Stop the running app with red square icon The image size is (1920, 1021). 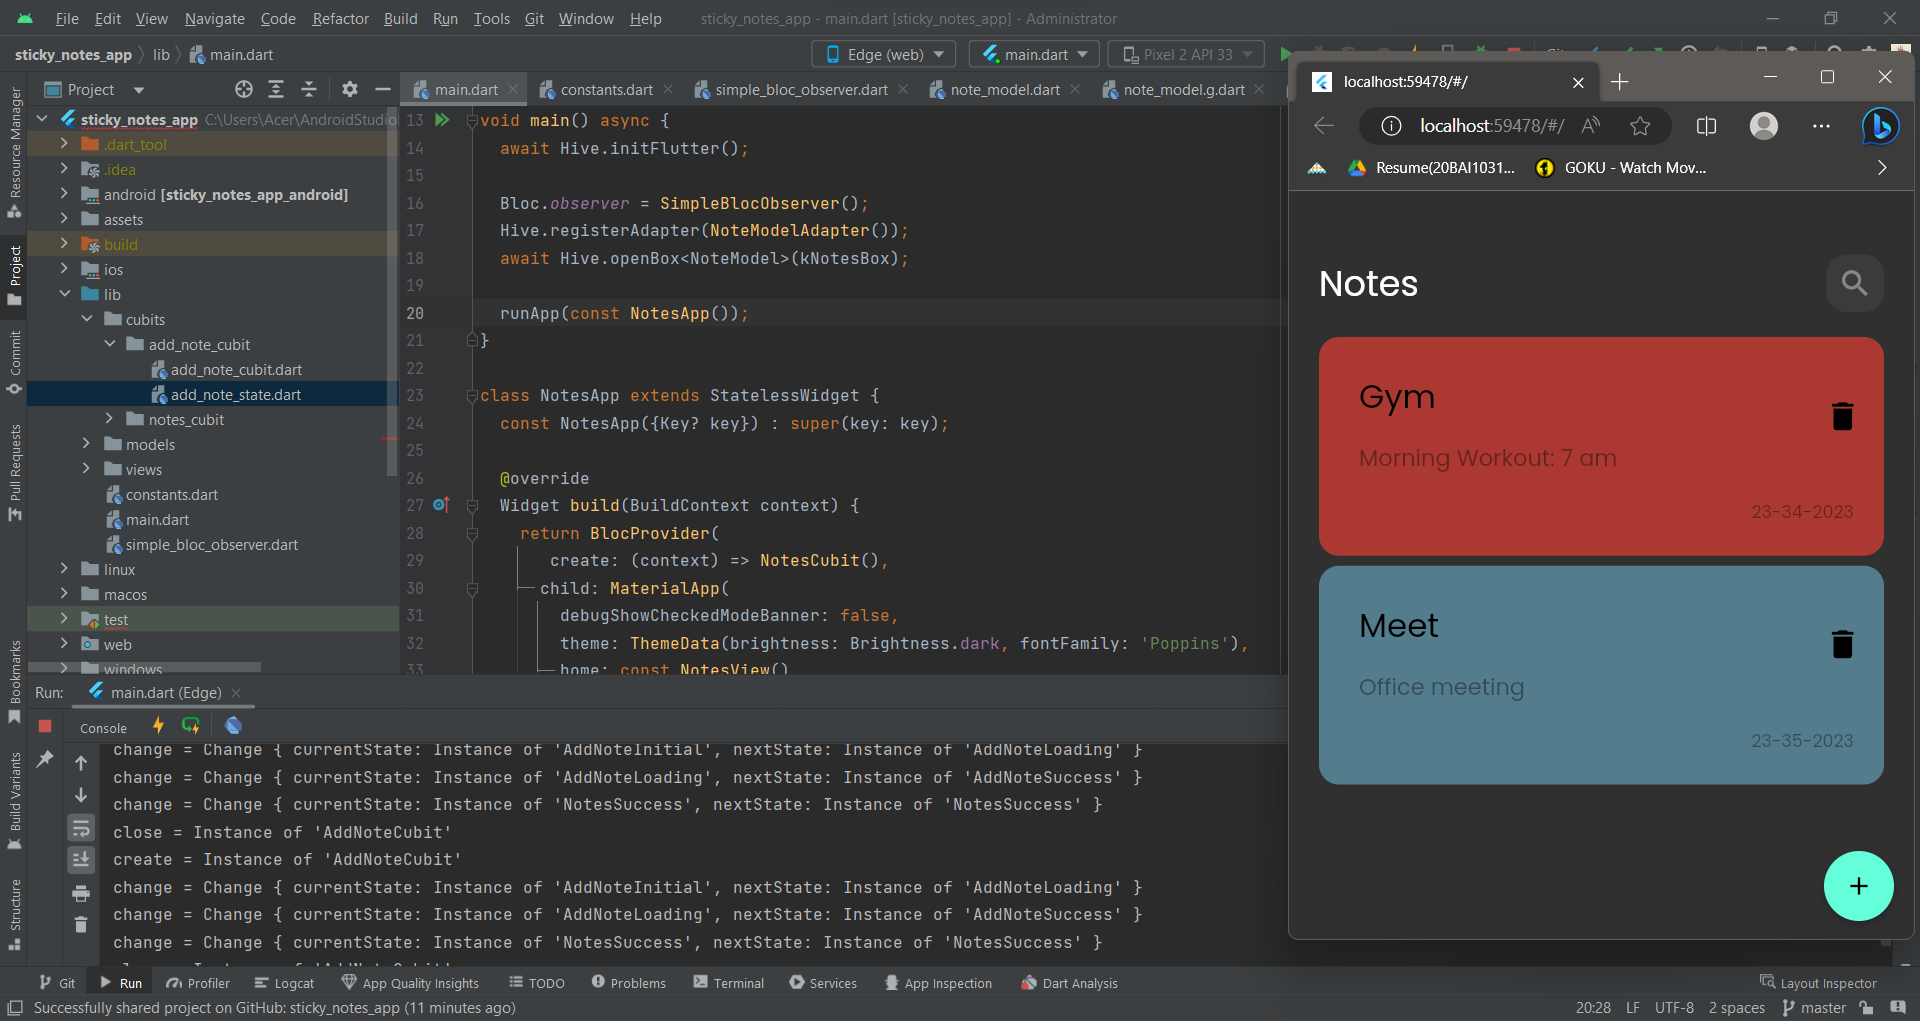click(x=45, y=726)
